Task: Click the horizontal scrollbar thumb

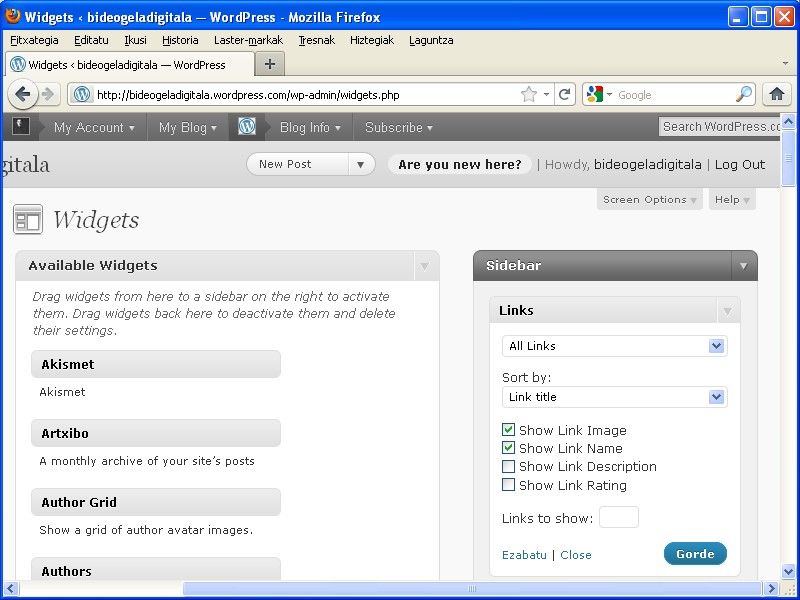Action: pyautogui.click(x=472, y=588)
